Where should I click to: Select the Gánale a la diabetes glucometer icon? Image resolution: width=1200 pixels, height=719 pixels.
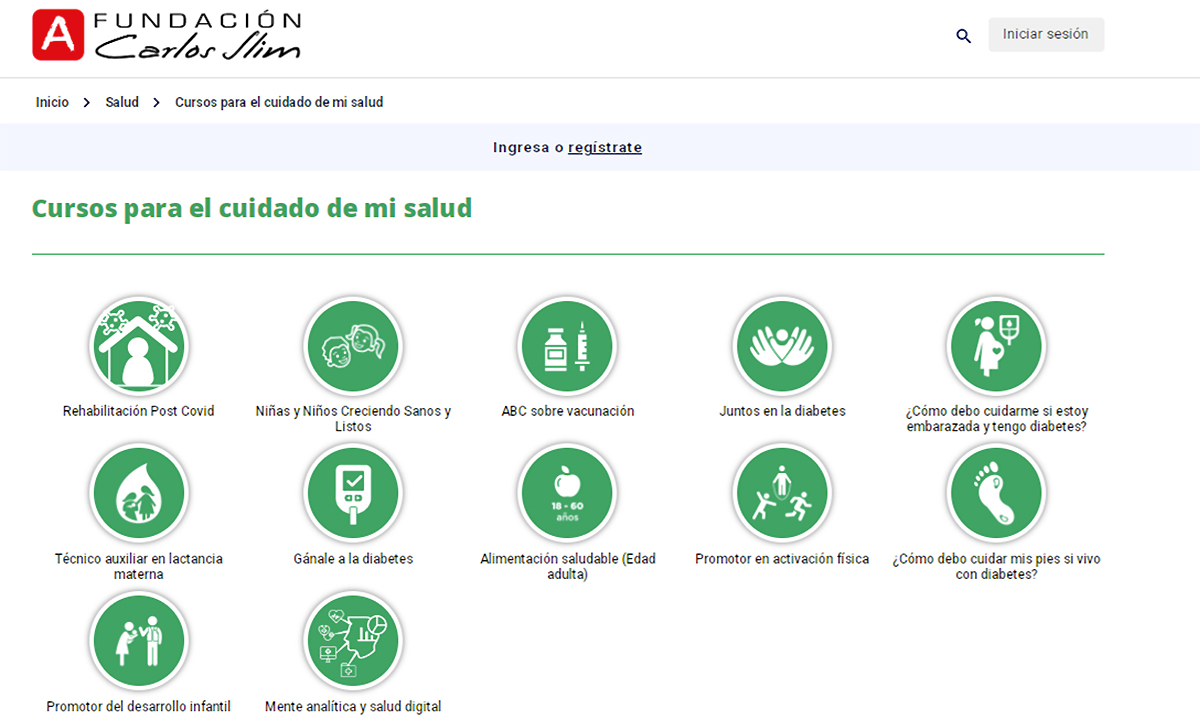(352, 493)
